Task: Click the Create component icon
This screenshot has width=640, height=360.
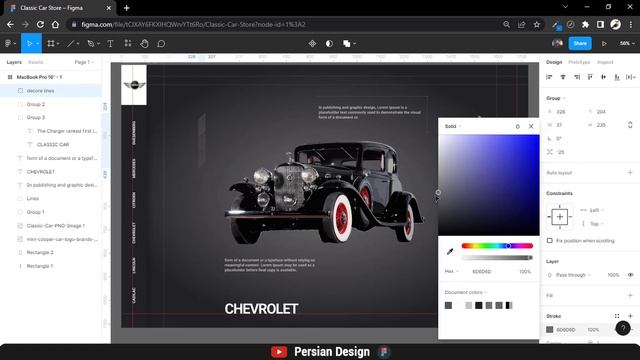Action: coord(312,43)
